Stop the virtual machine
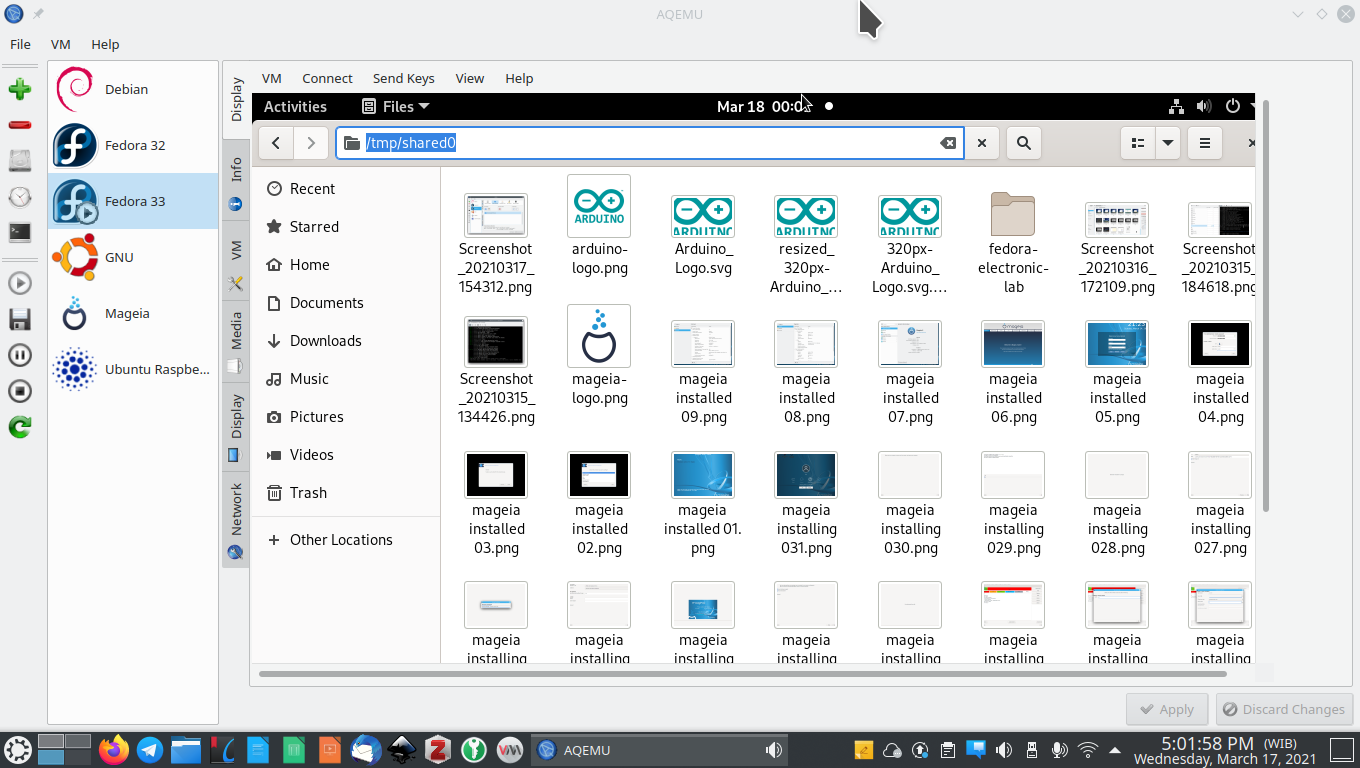The height and width of the screenshot is (768, 1360). point(19,391)
